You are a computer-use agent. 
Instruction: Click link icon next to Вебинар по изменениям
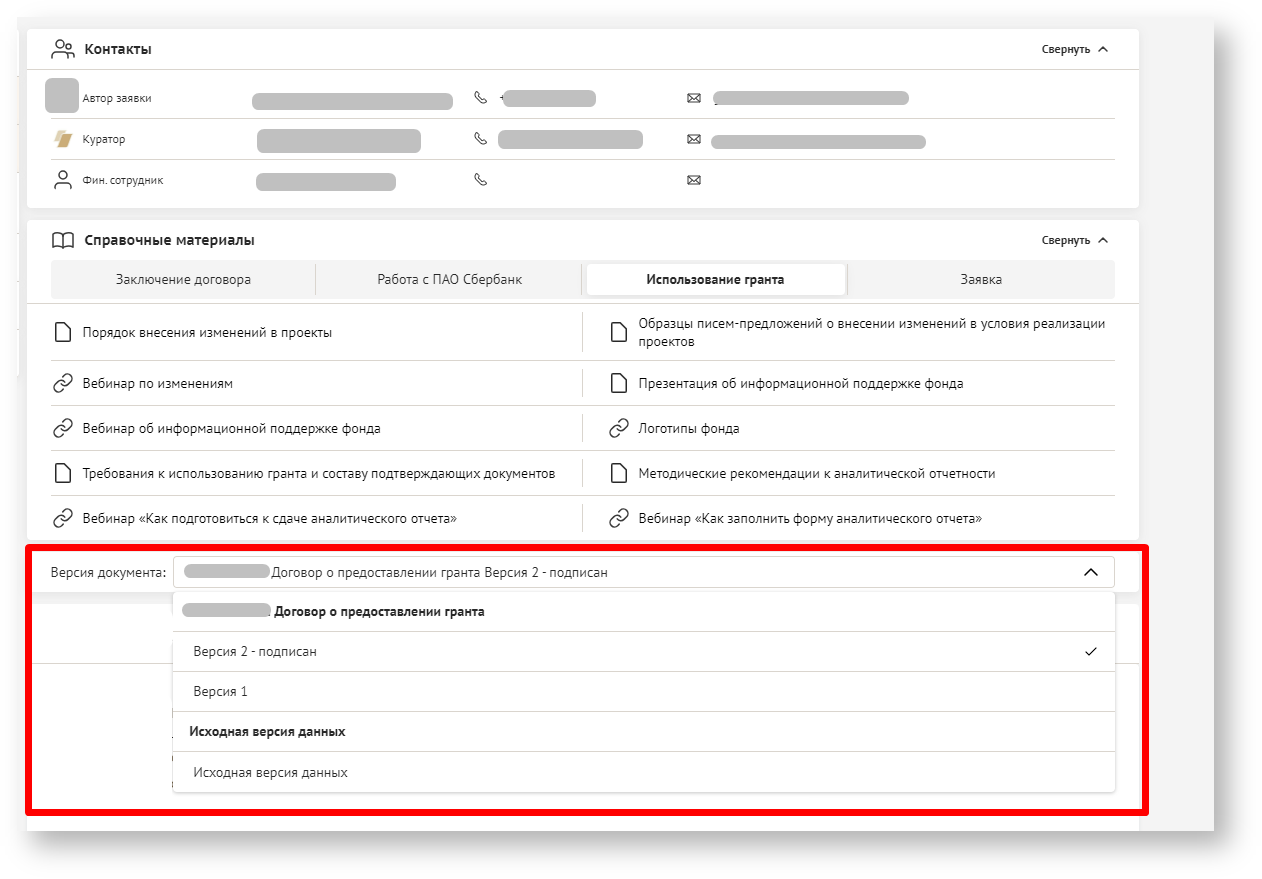tap(63, 383)
